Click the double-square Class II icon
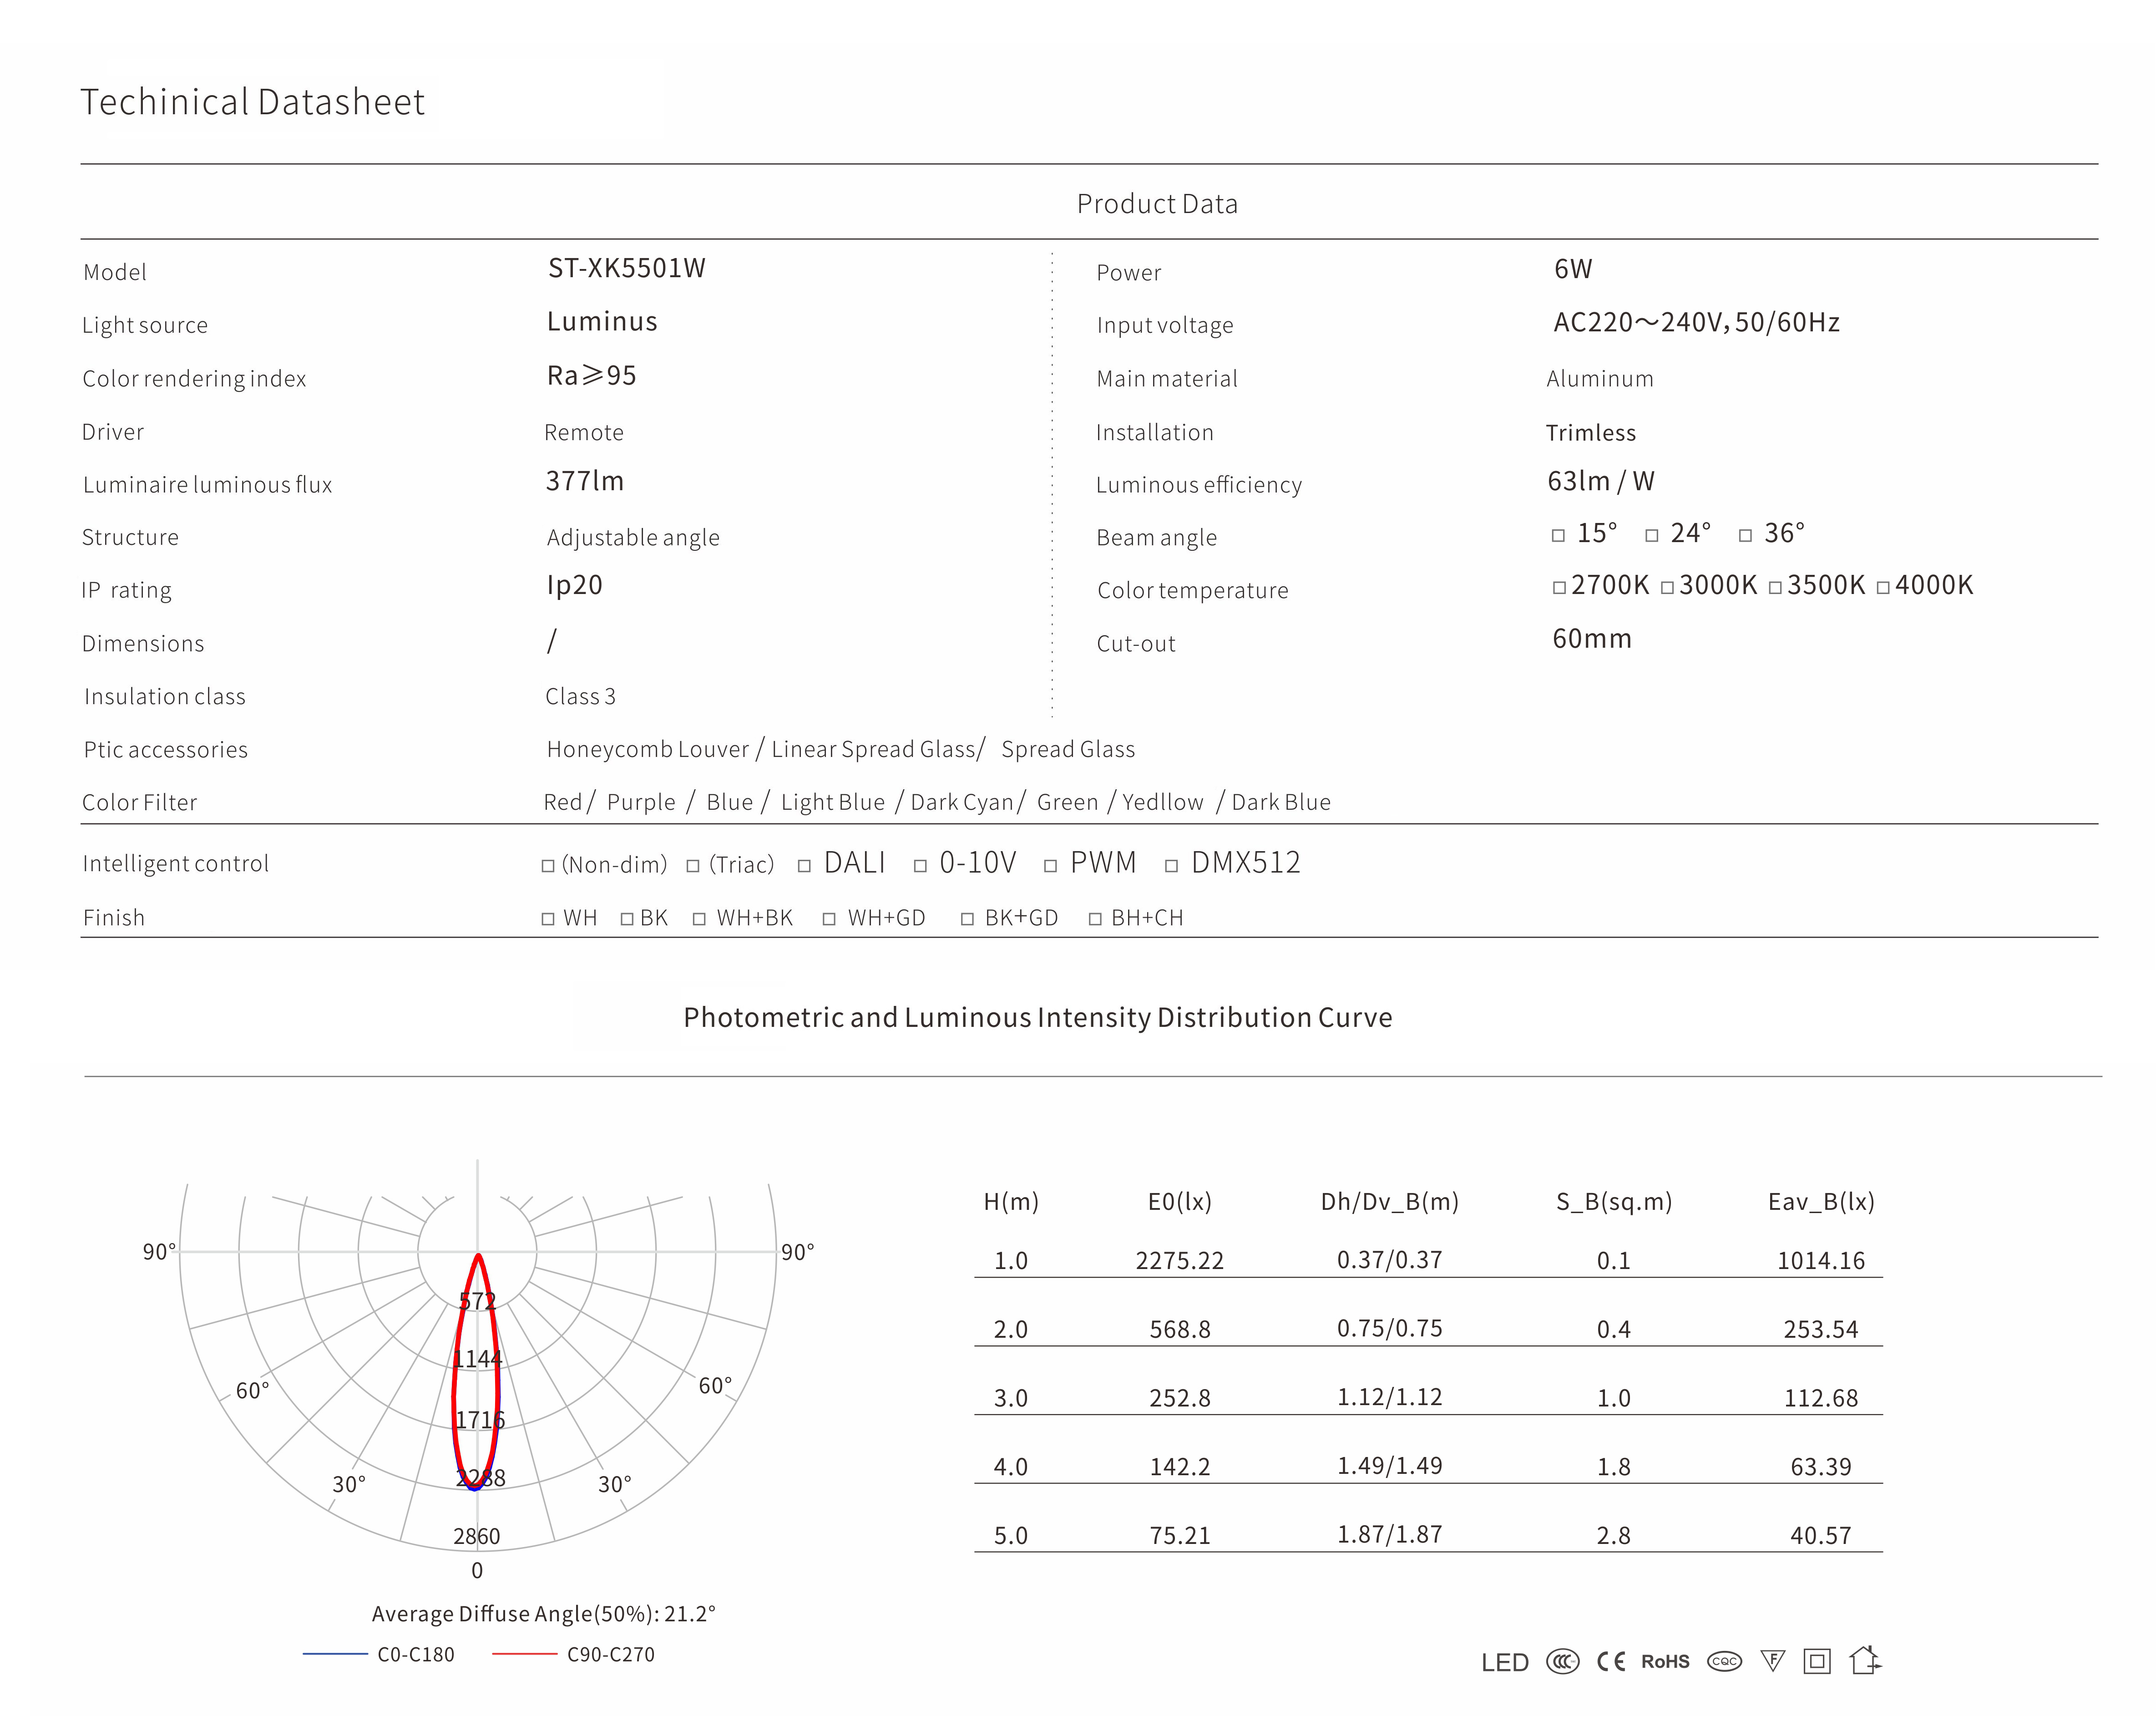 pos(1817,1662)
